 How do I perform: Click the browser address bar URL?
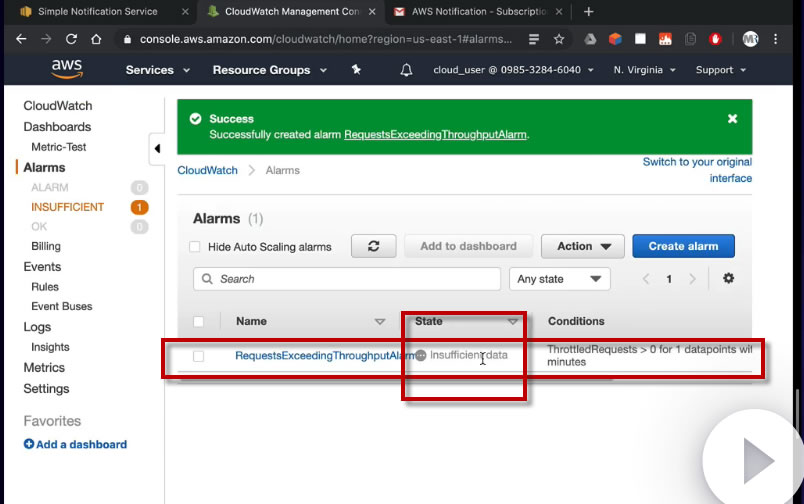coord(326,39)
